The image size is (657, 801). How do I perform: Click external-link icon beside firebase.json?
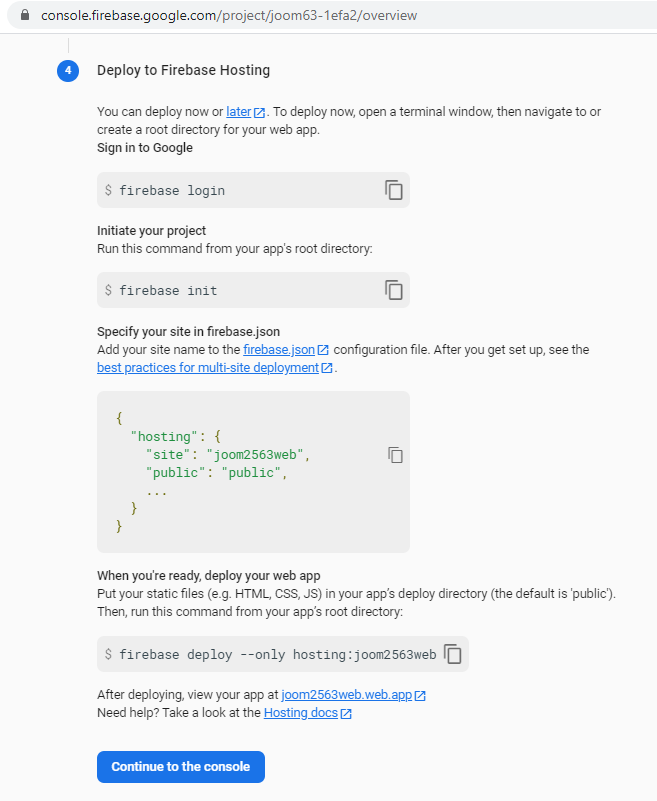323,350
